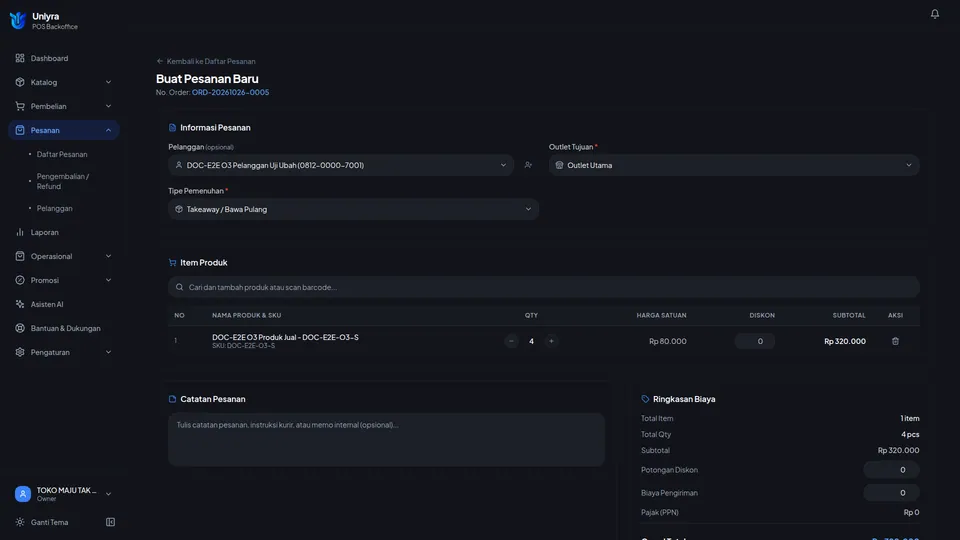
Task: Decrease quantity with the minus button
Action: pyautogui.click(x=511, y=341)
